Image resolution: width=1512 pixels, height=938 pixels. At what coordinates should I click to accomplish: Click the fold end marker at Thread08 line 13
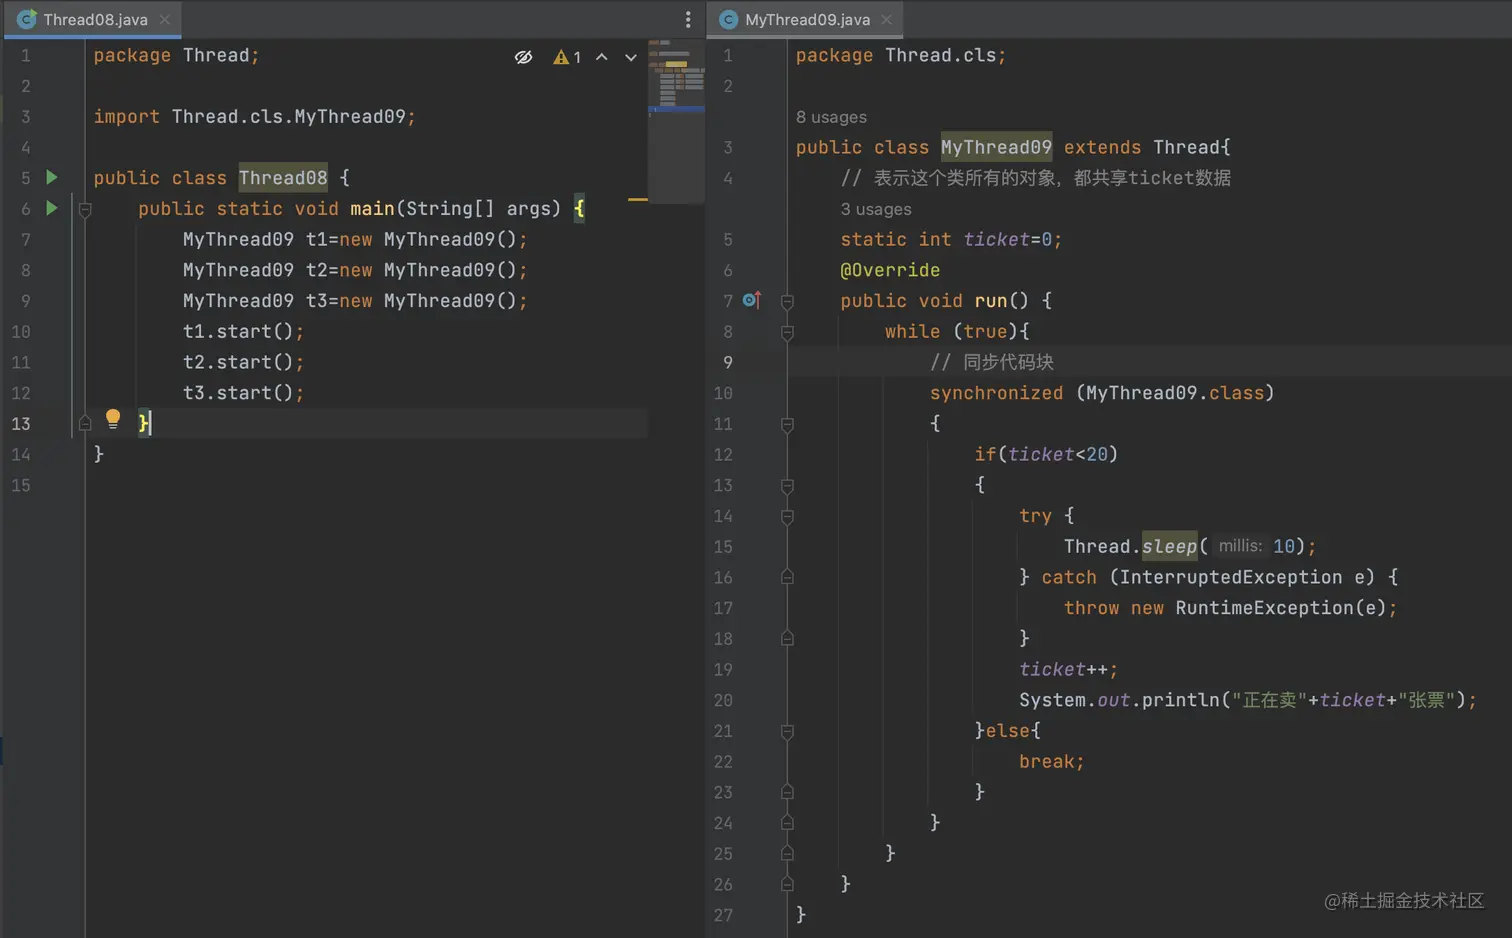coord(85,423)
